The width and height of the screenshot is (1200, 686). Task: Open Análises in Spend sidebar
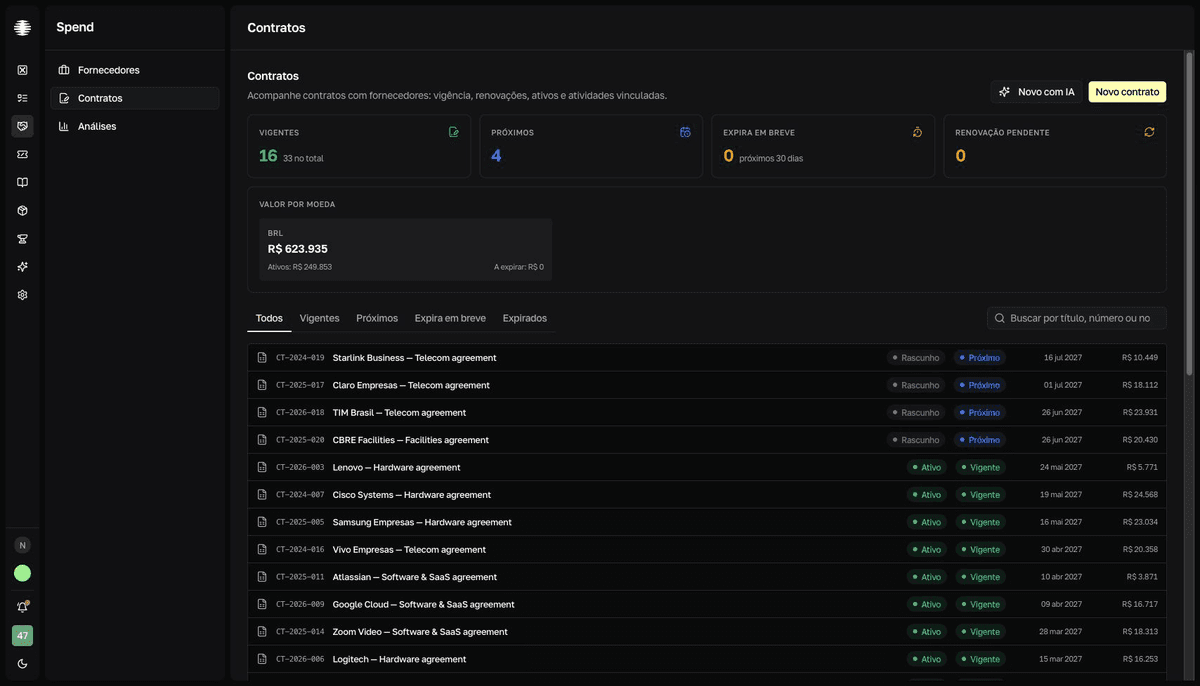pos(135,126)
